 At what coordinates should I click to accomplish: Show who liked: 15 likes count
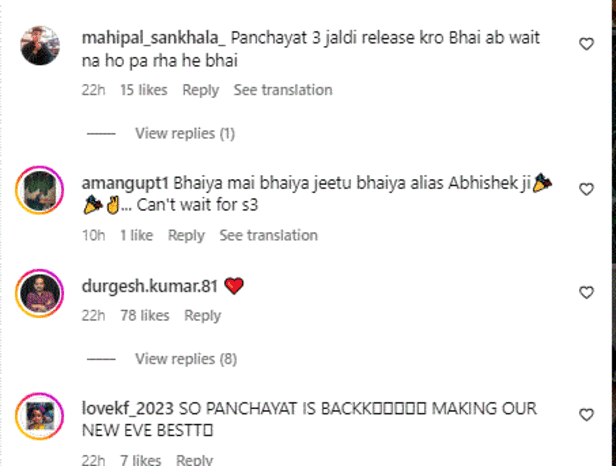click(x=144, y=90)
